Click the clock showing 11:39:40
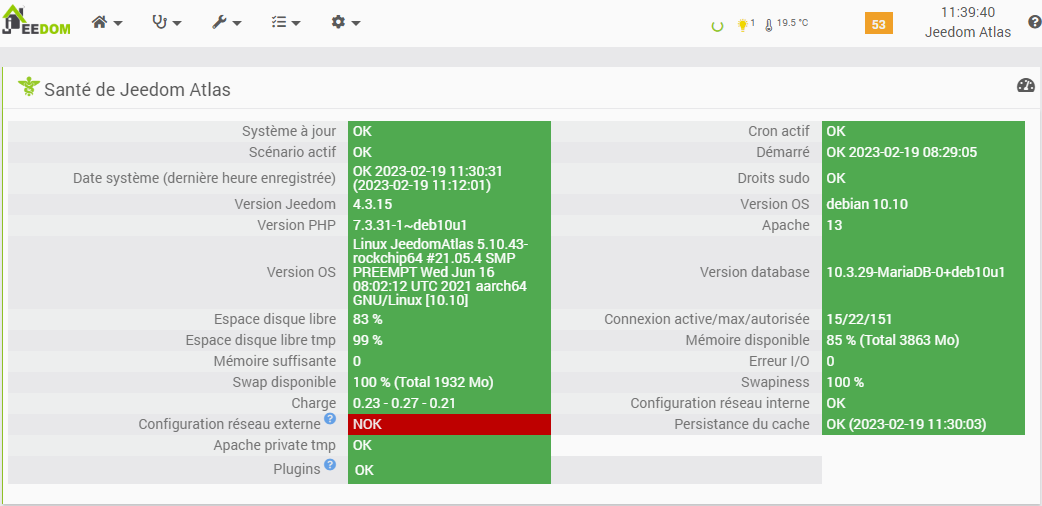 click(x=967, y=12)
